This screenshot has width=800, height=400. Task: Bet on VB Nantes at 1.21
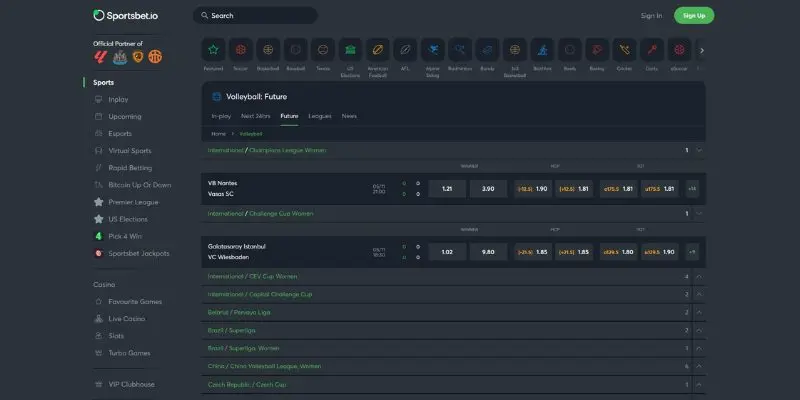(x=447, y=189)
